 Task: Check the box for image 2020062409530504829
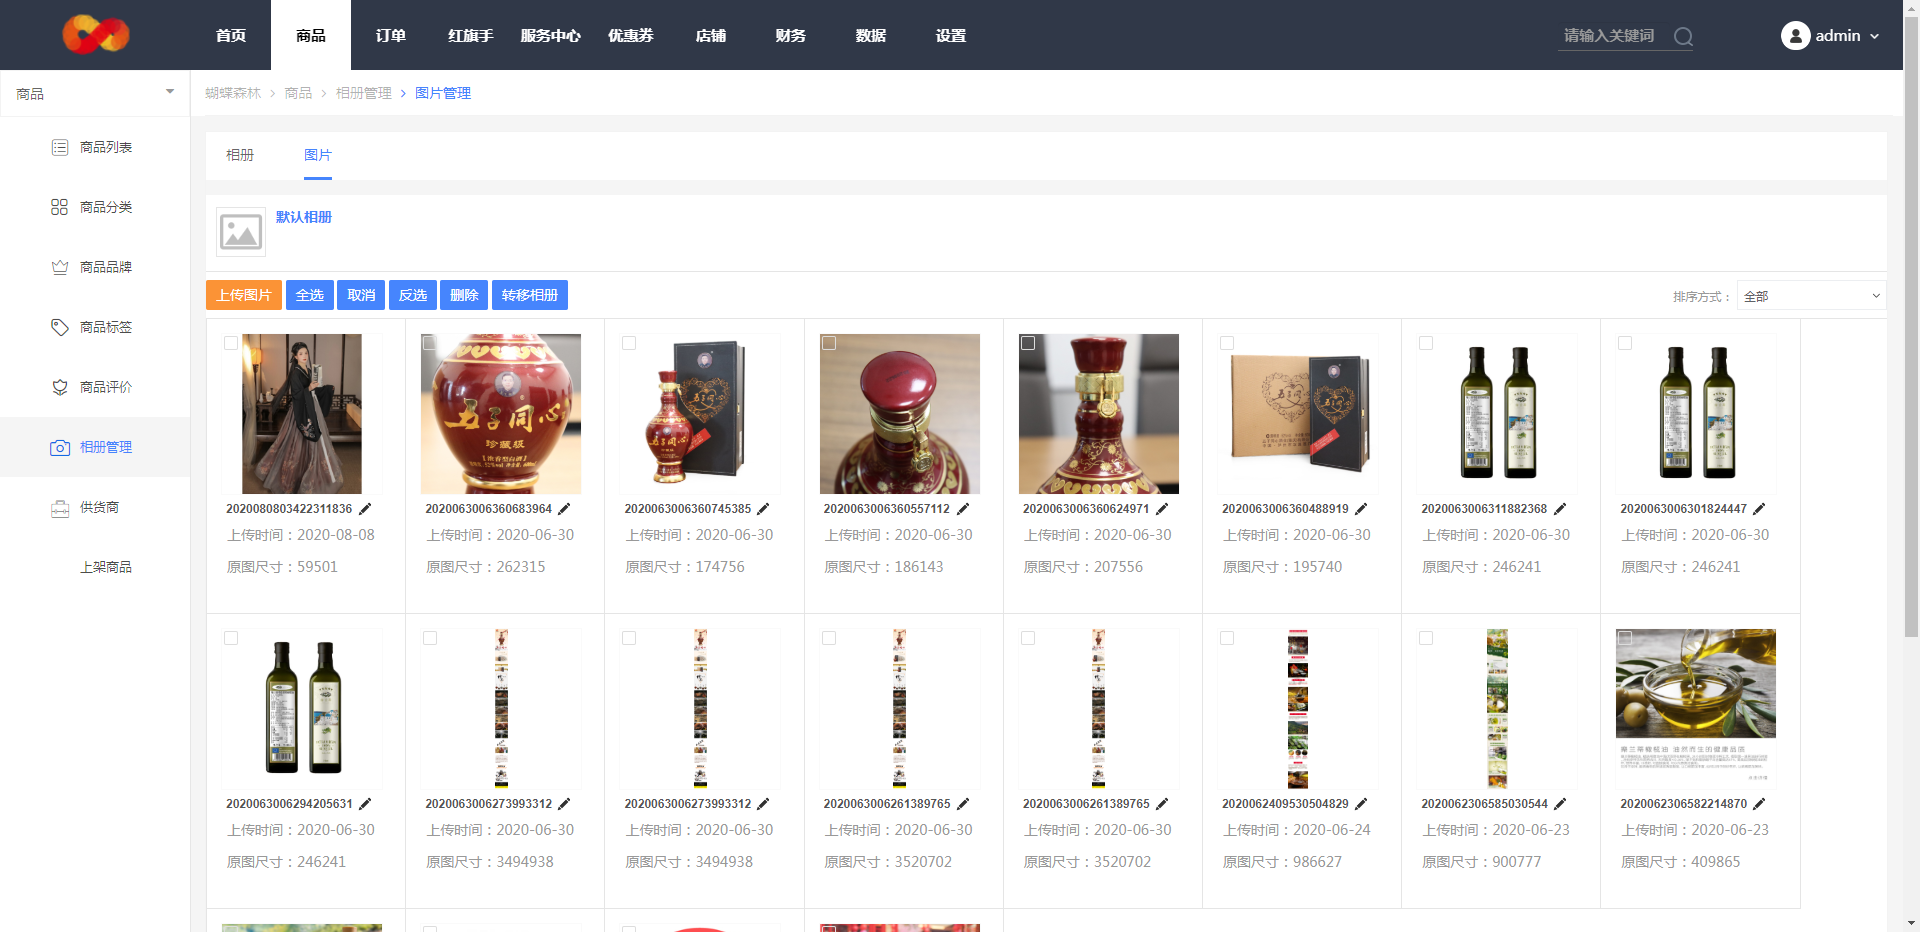tap(1227, 638)
